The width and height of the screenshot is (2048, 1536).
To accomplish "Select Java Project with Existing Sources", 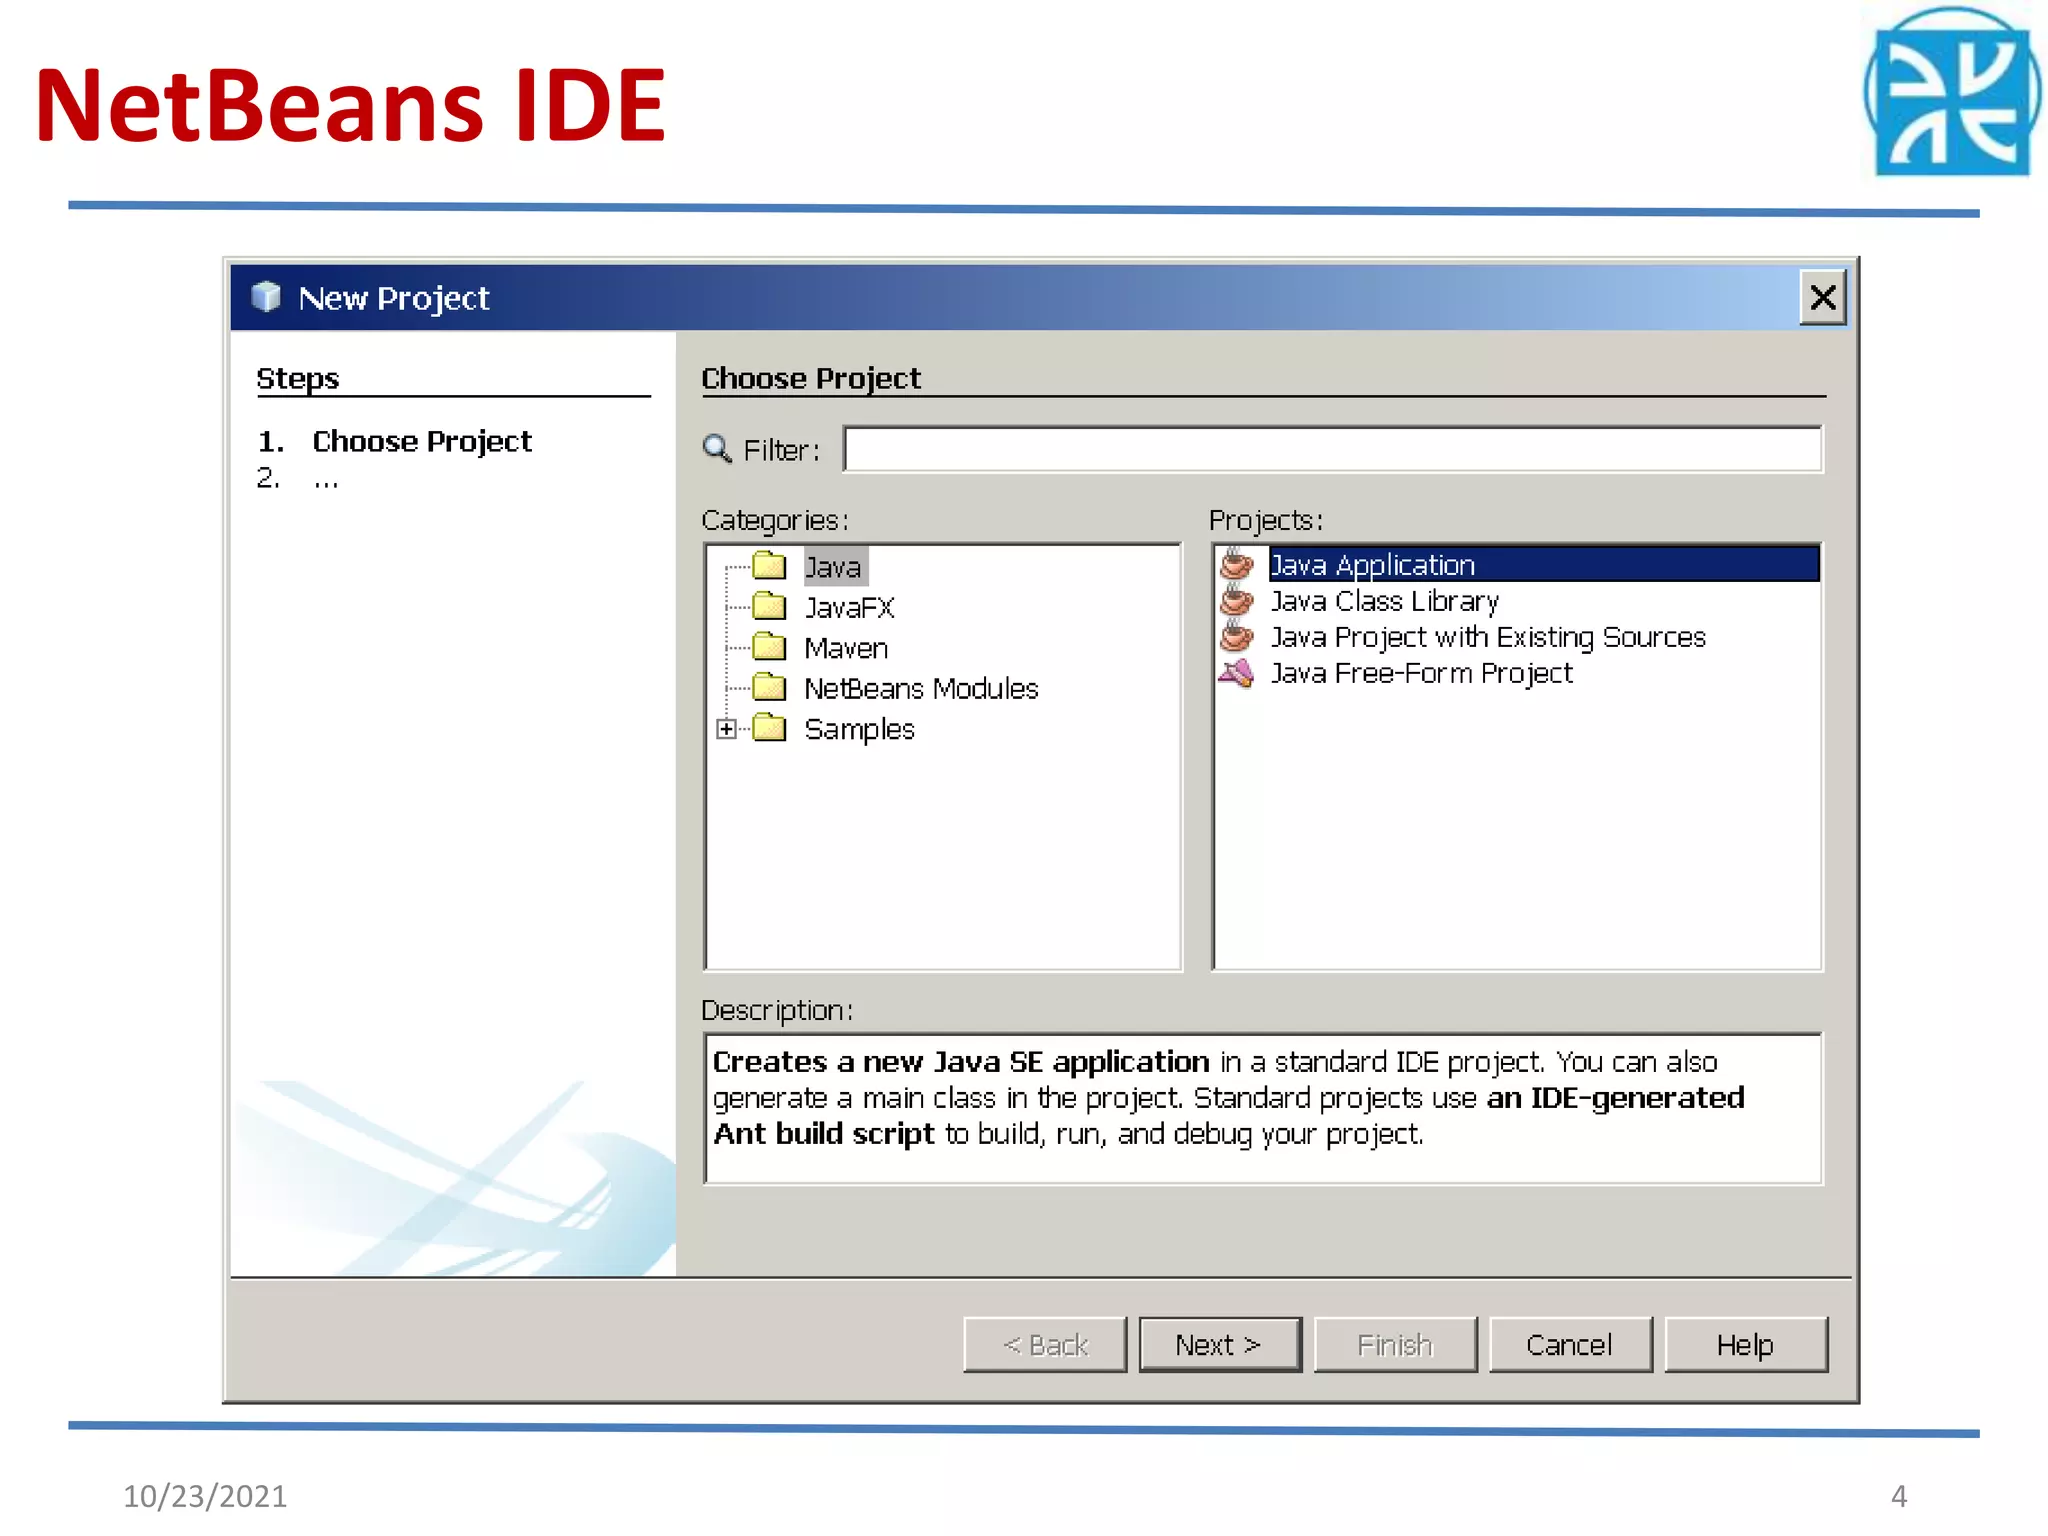I will [1487, 637].
